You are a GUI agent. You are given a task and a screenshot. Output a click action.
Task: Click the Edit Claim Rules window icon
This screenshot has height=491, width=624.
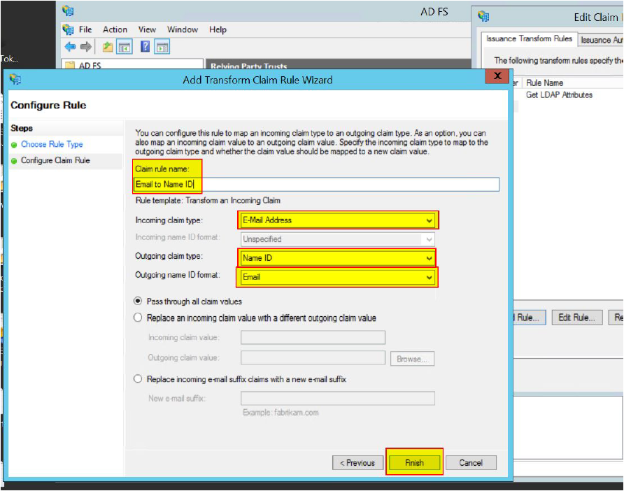click(484, 17)
